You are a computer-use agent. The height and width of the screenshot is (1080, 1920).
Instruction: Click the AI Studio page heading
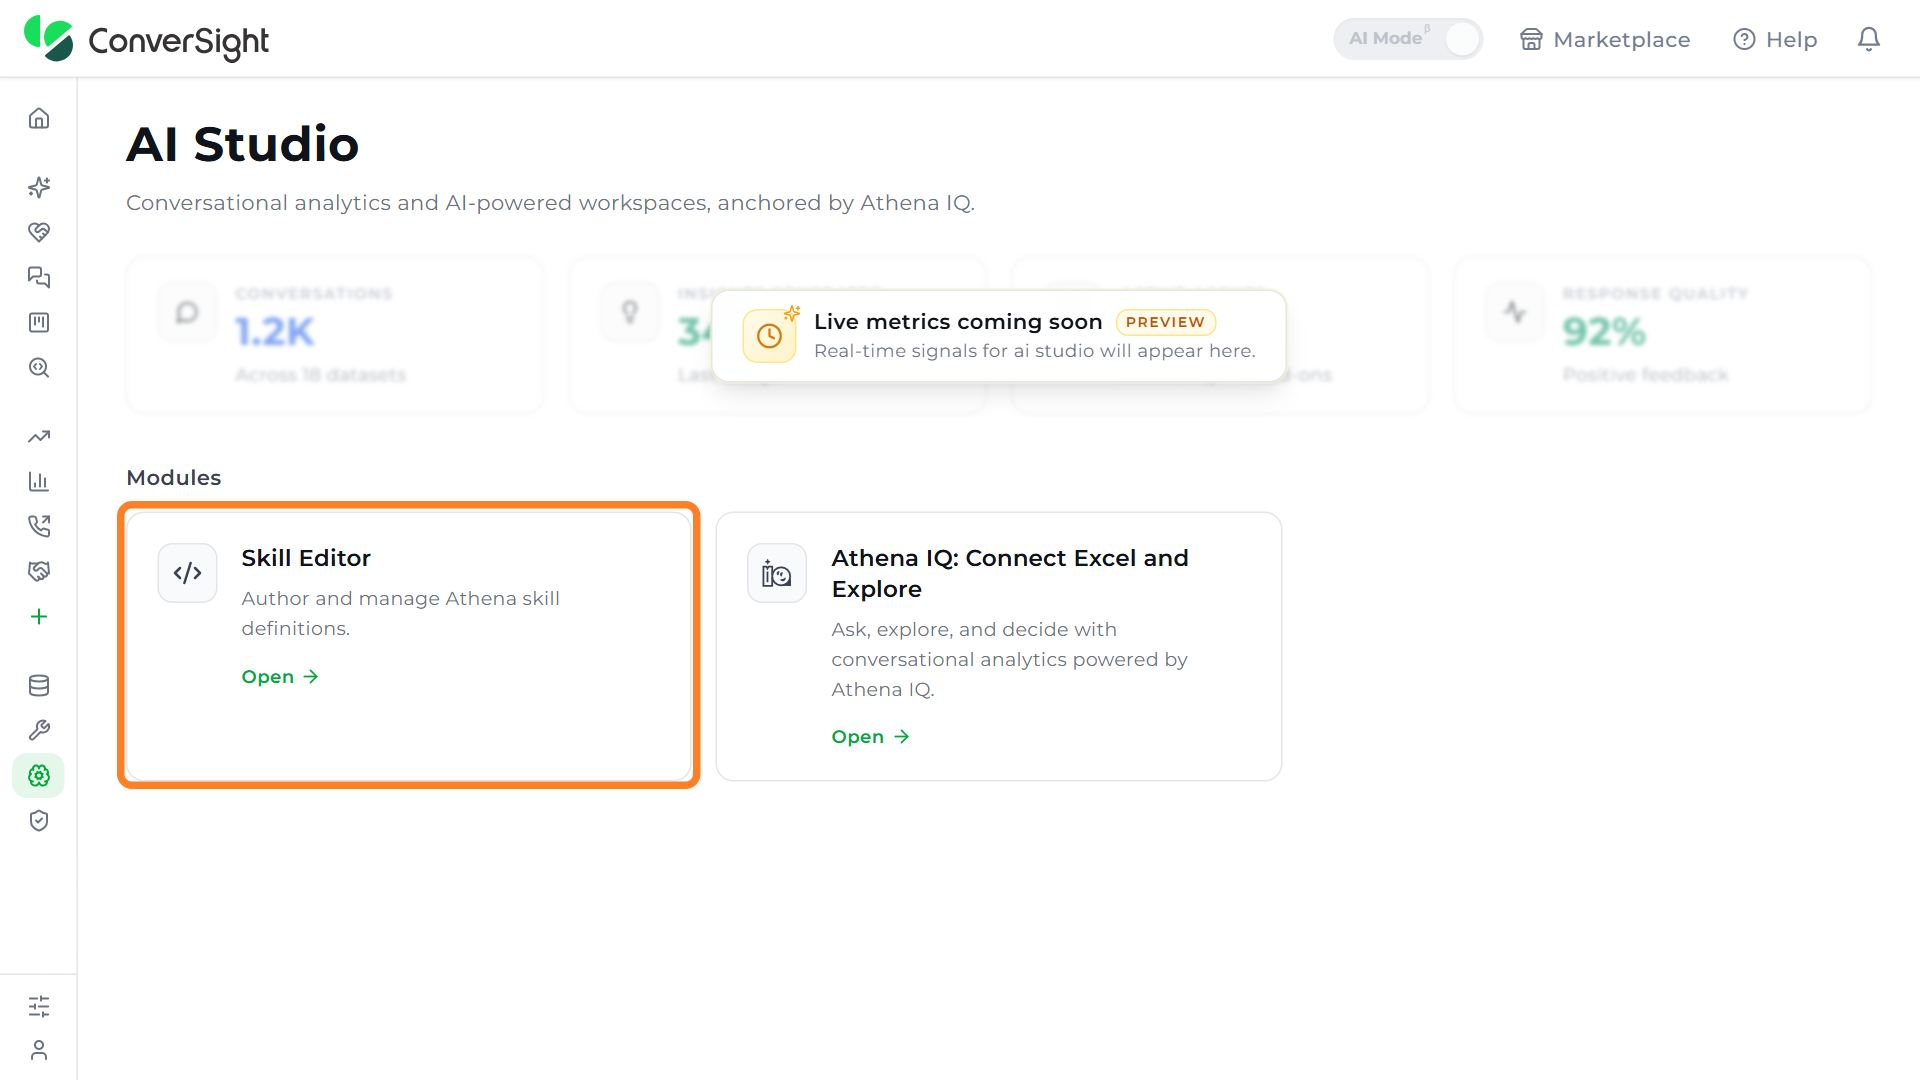point(243,144)
